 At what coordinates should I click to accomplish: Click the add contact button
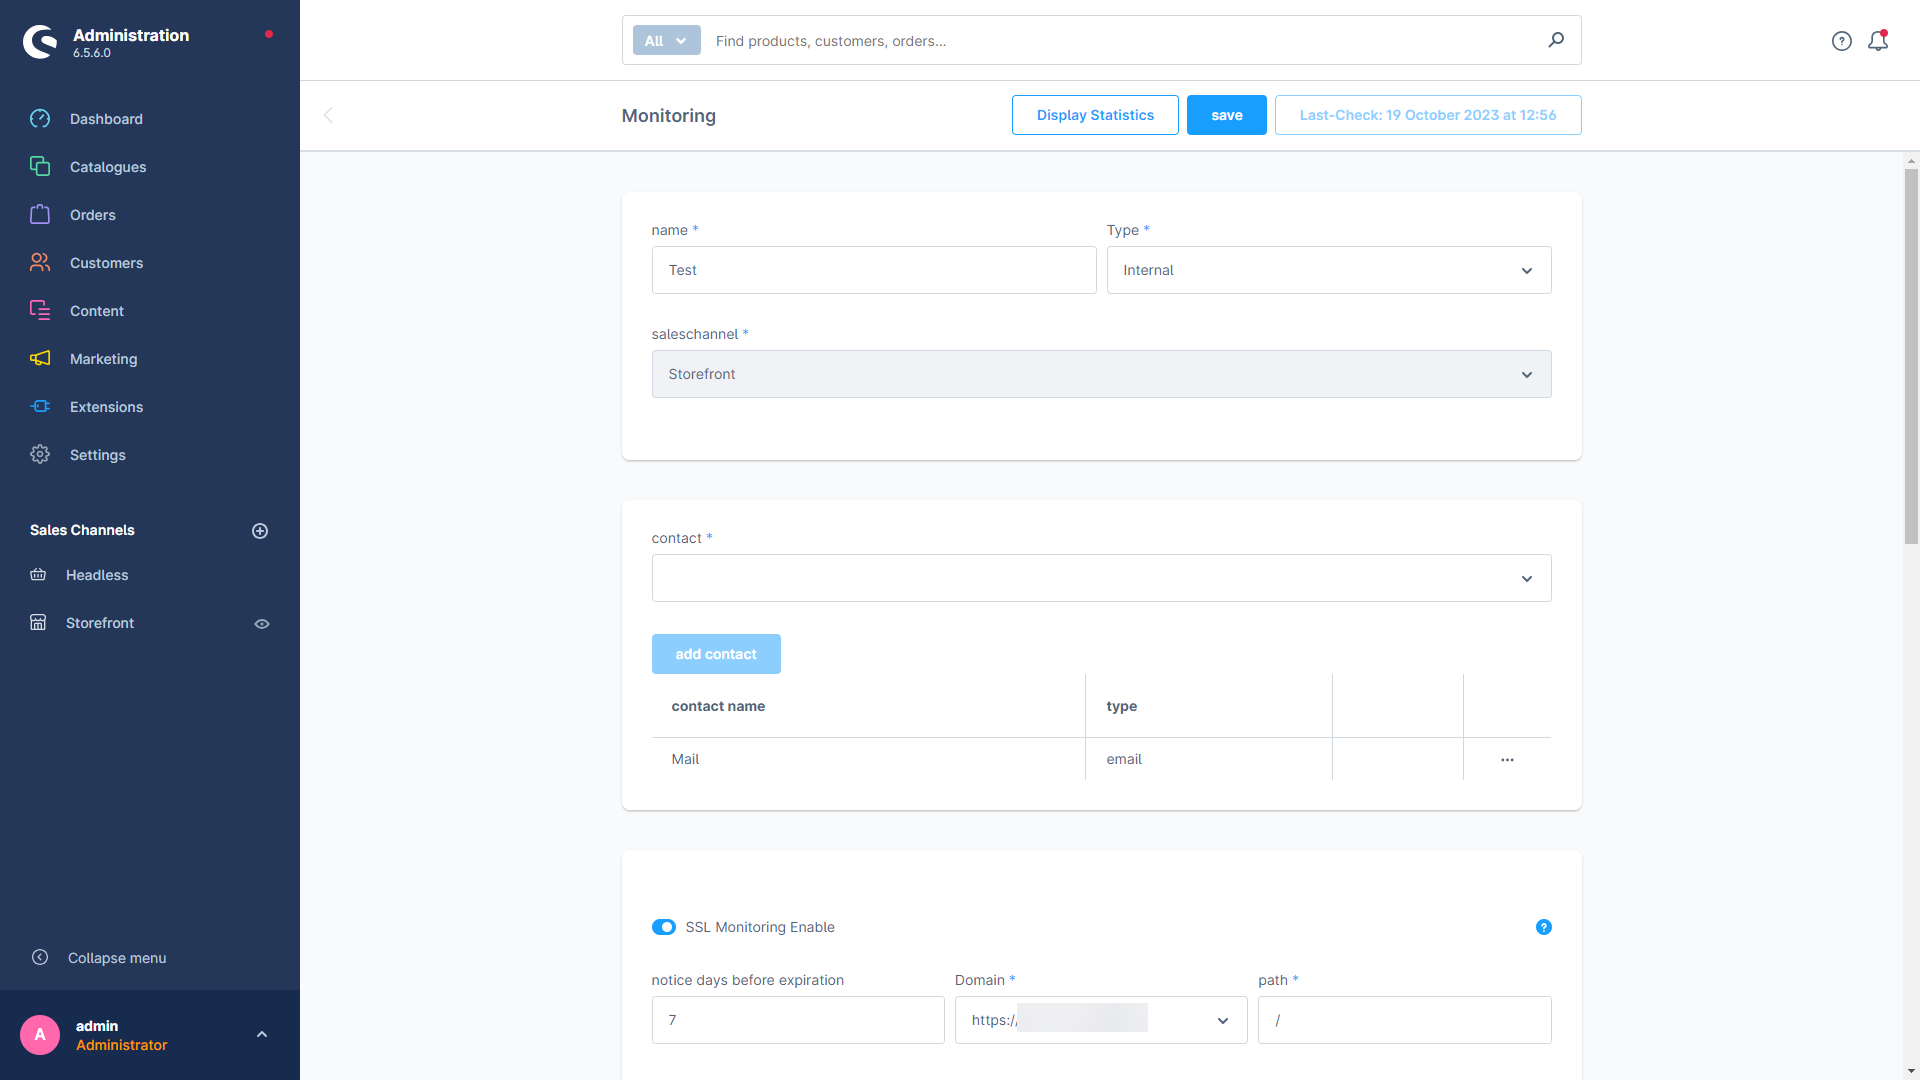coord(716,654)
